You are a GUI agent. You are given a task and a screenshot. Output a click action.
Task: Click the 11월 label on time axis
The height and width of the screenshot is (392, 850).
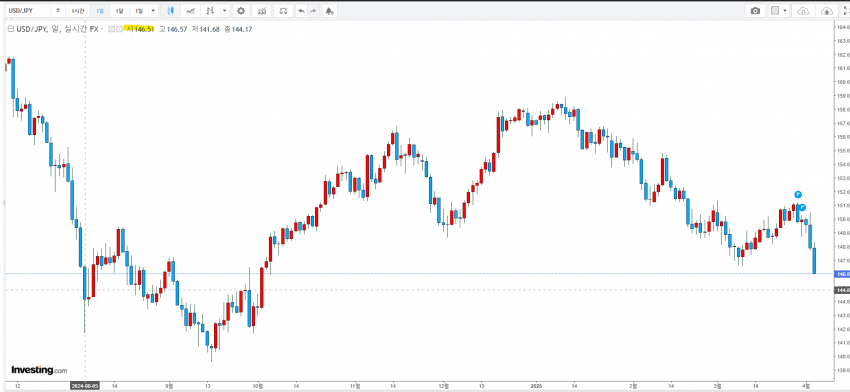click(355, 387)
